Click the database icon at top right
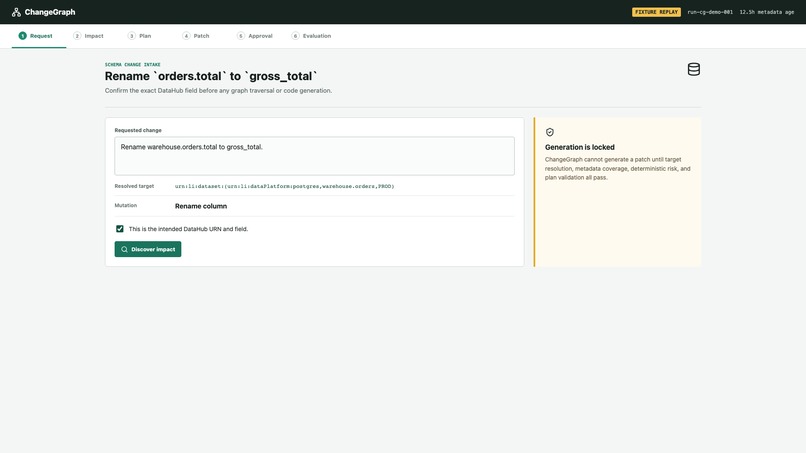Screen dimensions: 806x453 click(x=693, y=69)
